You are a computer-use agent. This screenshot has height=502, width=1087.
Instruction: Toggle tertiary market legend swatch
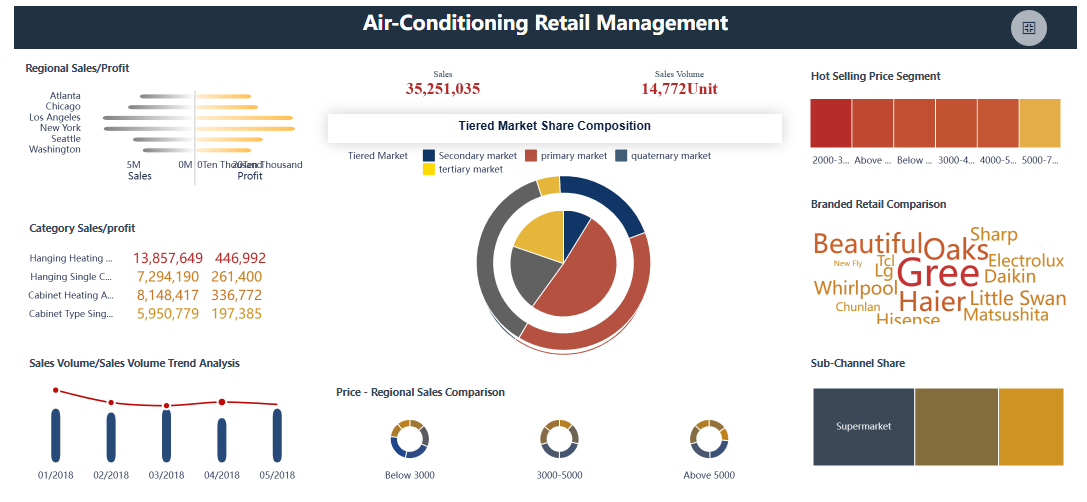coord(428,169)
